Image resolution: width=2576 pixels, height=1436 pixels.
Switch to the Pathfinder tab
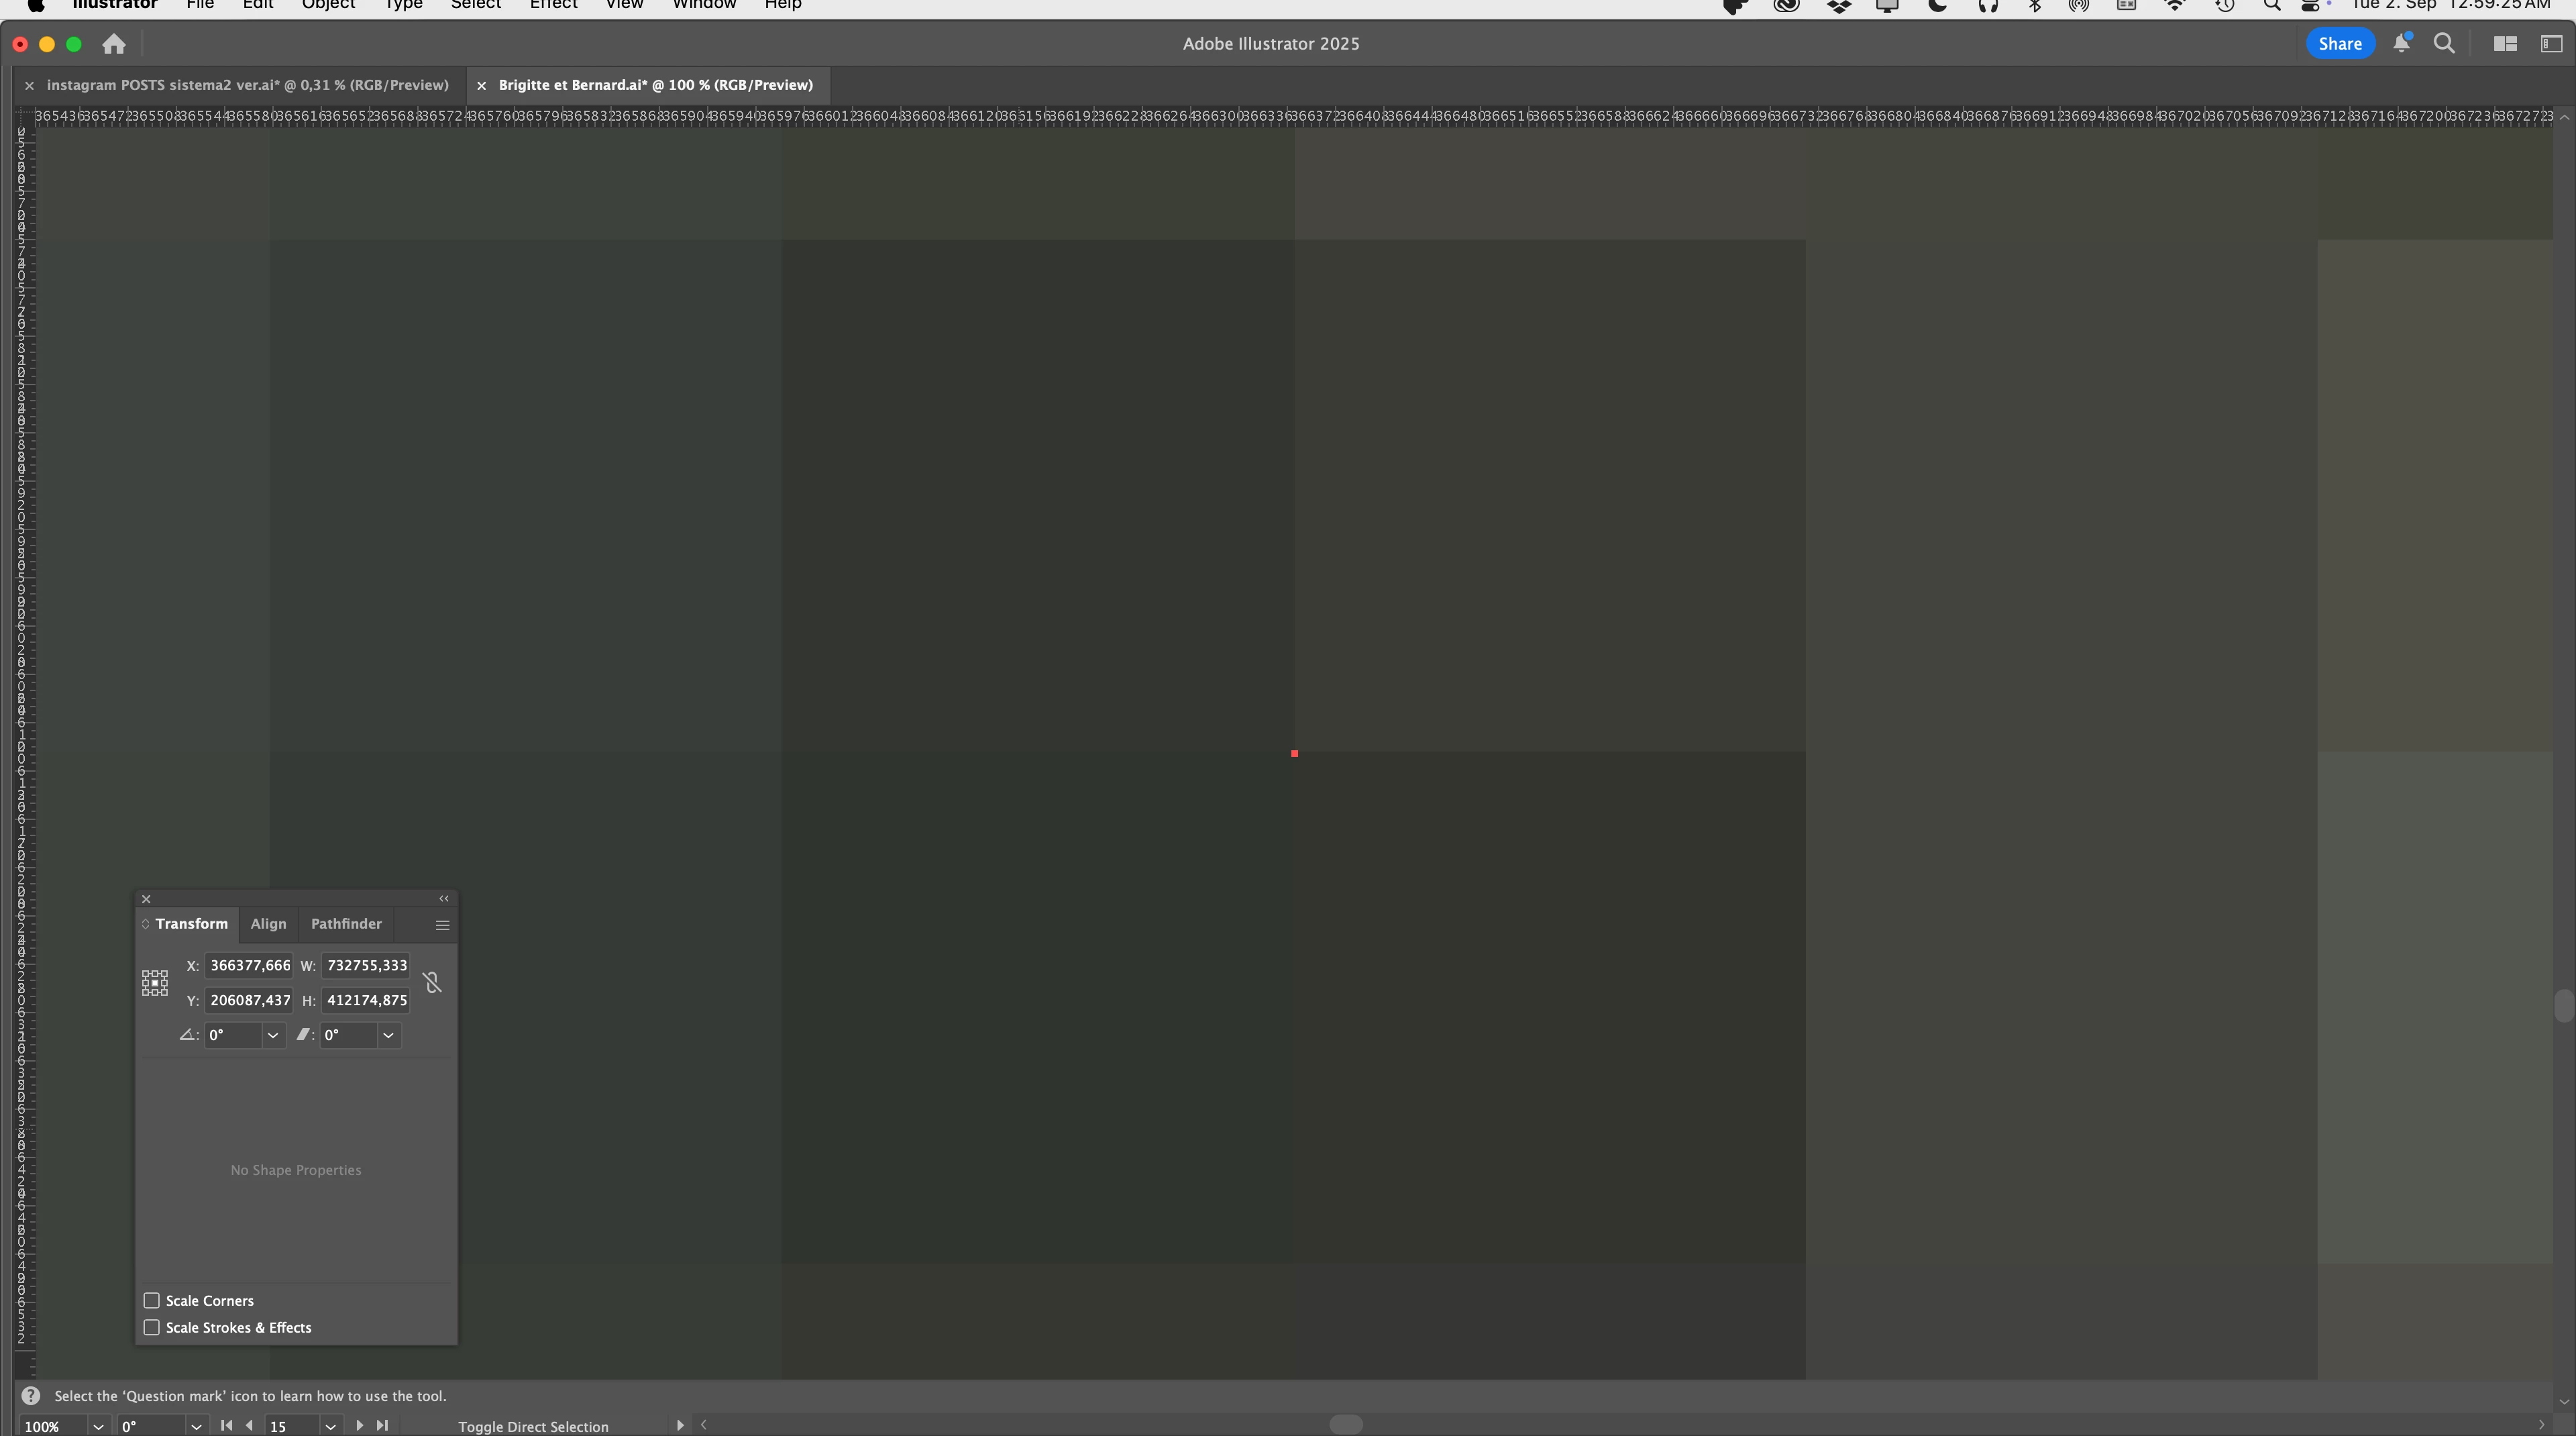click(346, 924)
